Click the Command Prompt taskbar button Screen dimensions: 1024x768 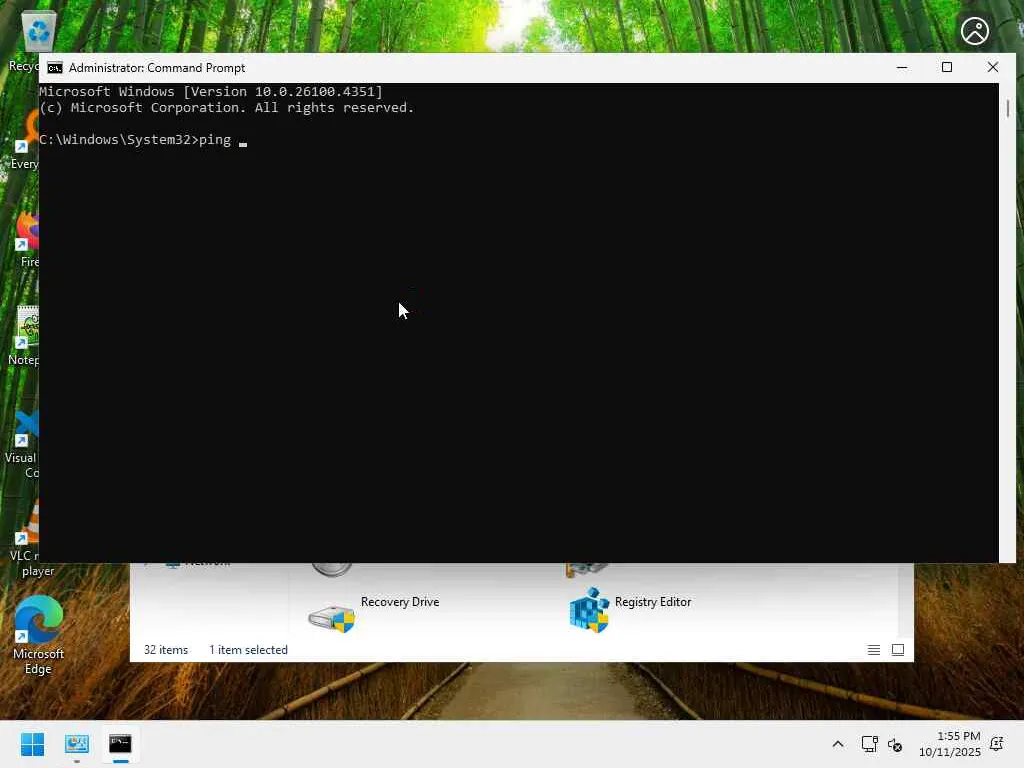[120, 744]
